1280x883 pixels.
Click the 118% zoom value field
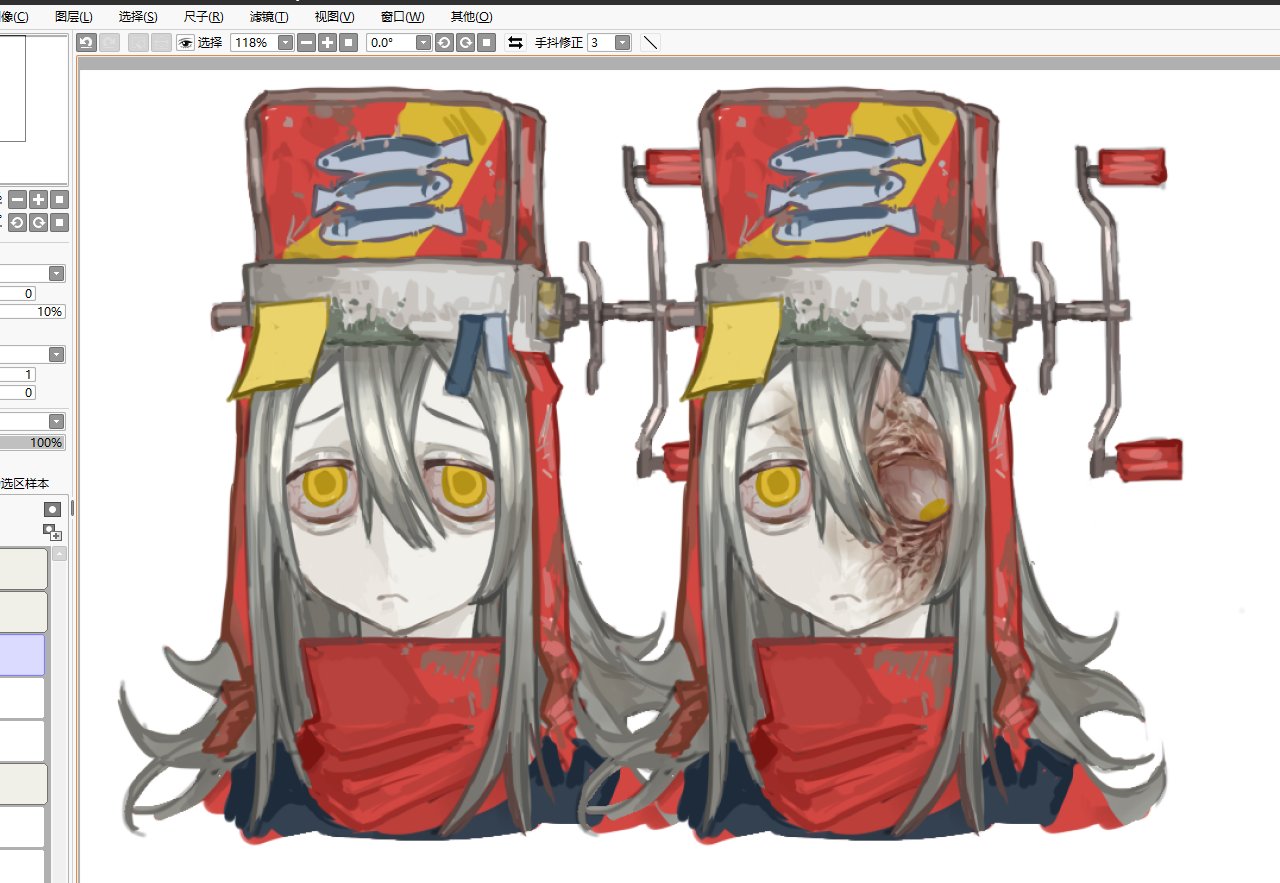(x=253, y=42)
